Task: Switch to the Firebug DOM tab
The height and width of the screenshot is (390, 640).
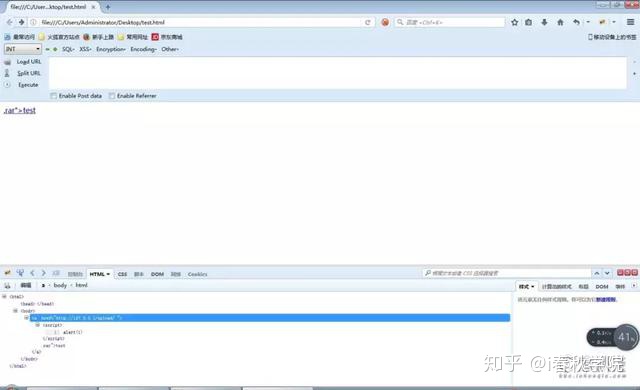Action: coord(157,274)
